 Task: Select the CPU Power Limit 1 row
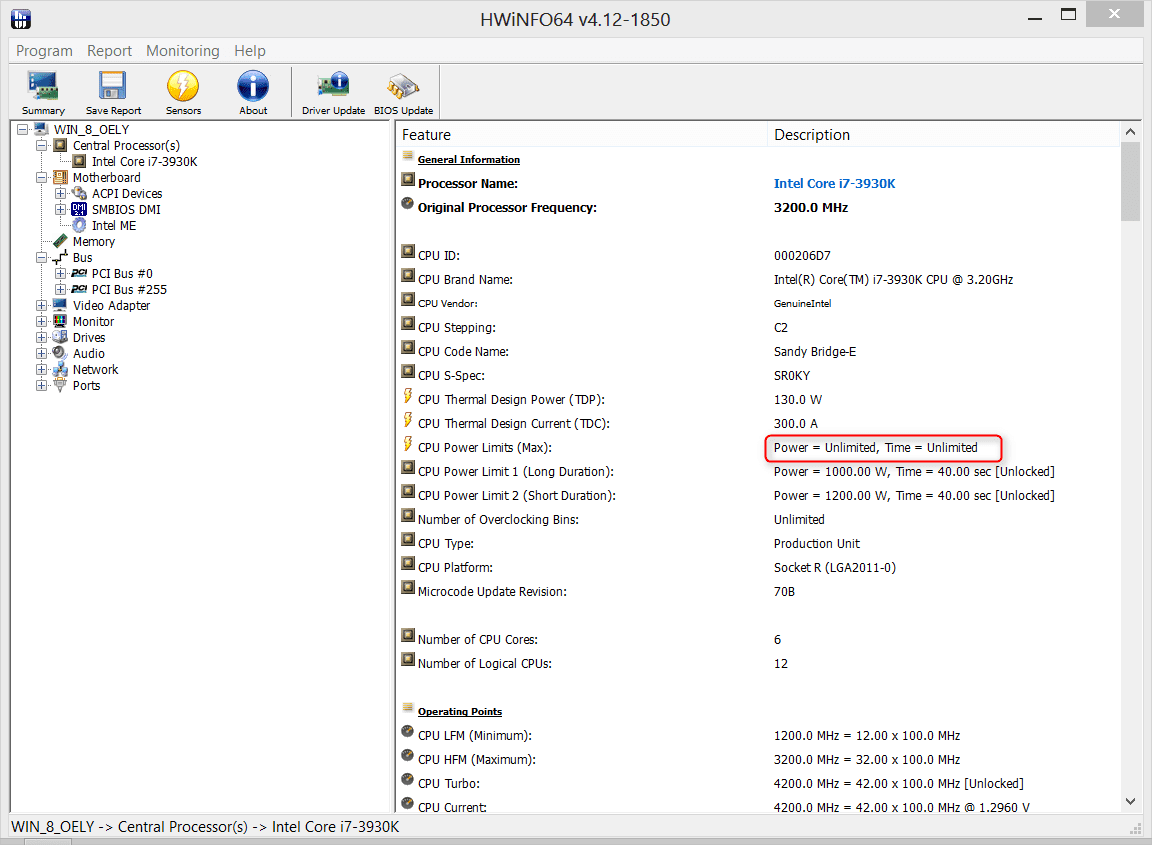pos(758,472)
